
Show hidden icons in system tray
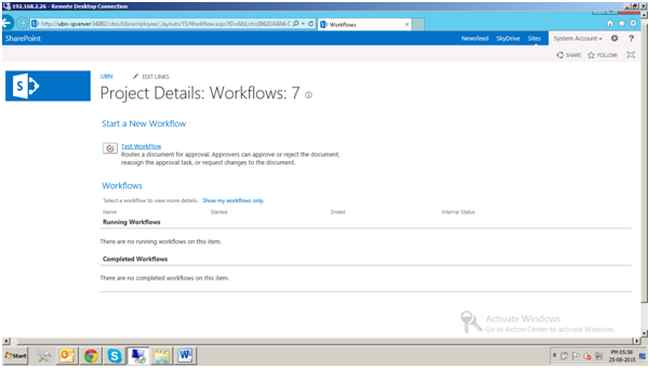point(555,356)
